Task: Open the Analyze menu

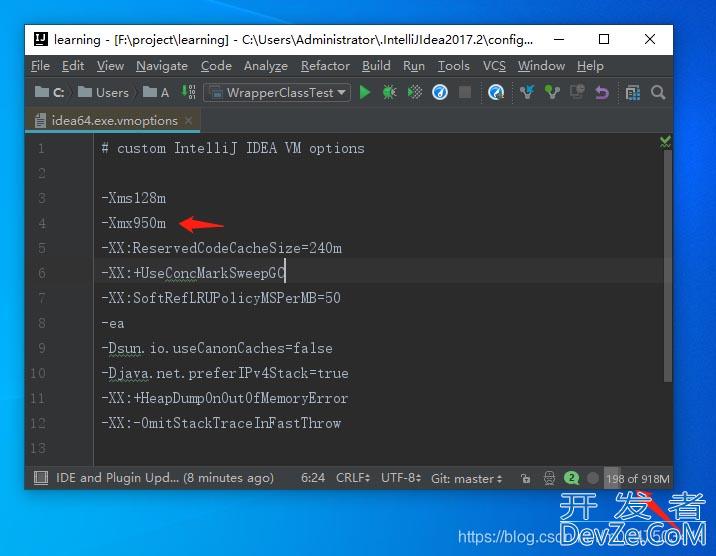Action: pyautogui.click(x=266, y=66)
